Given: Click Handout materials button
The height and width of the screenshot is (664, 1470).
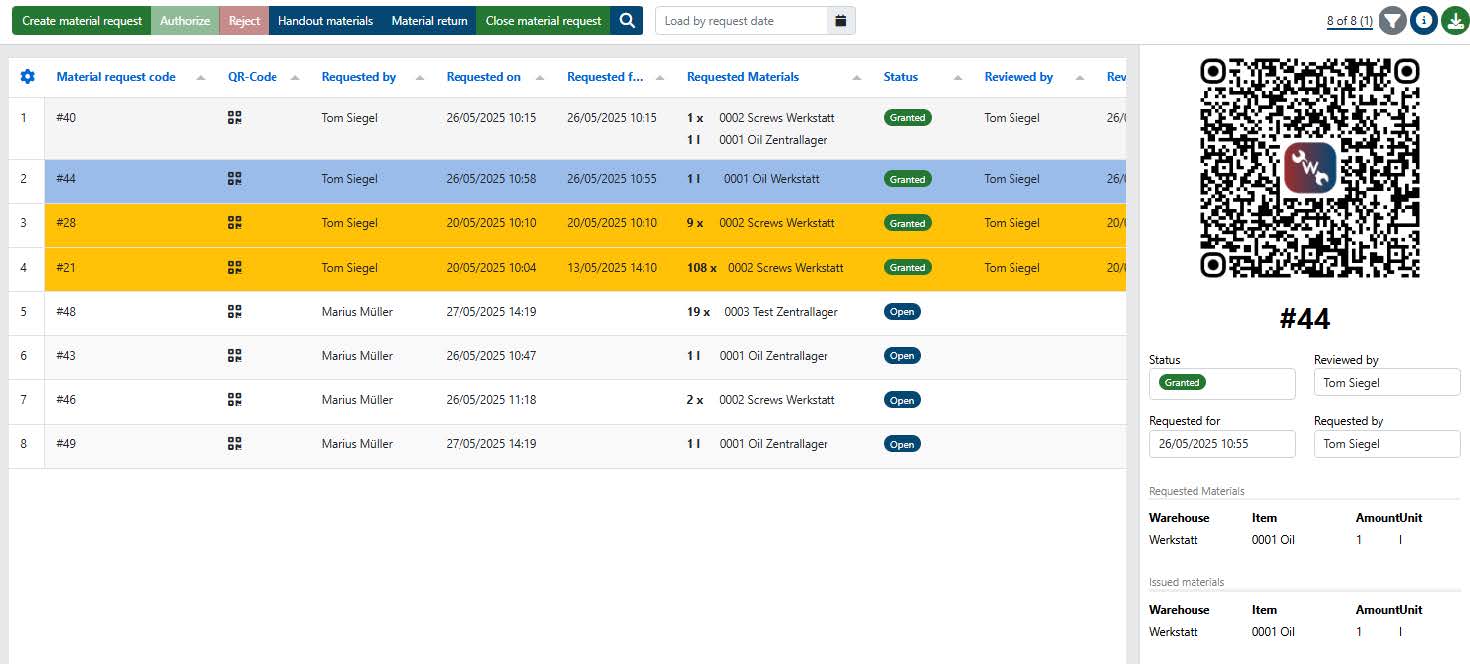Looking at the screenshot, I should tap(325, 21).
